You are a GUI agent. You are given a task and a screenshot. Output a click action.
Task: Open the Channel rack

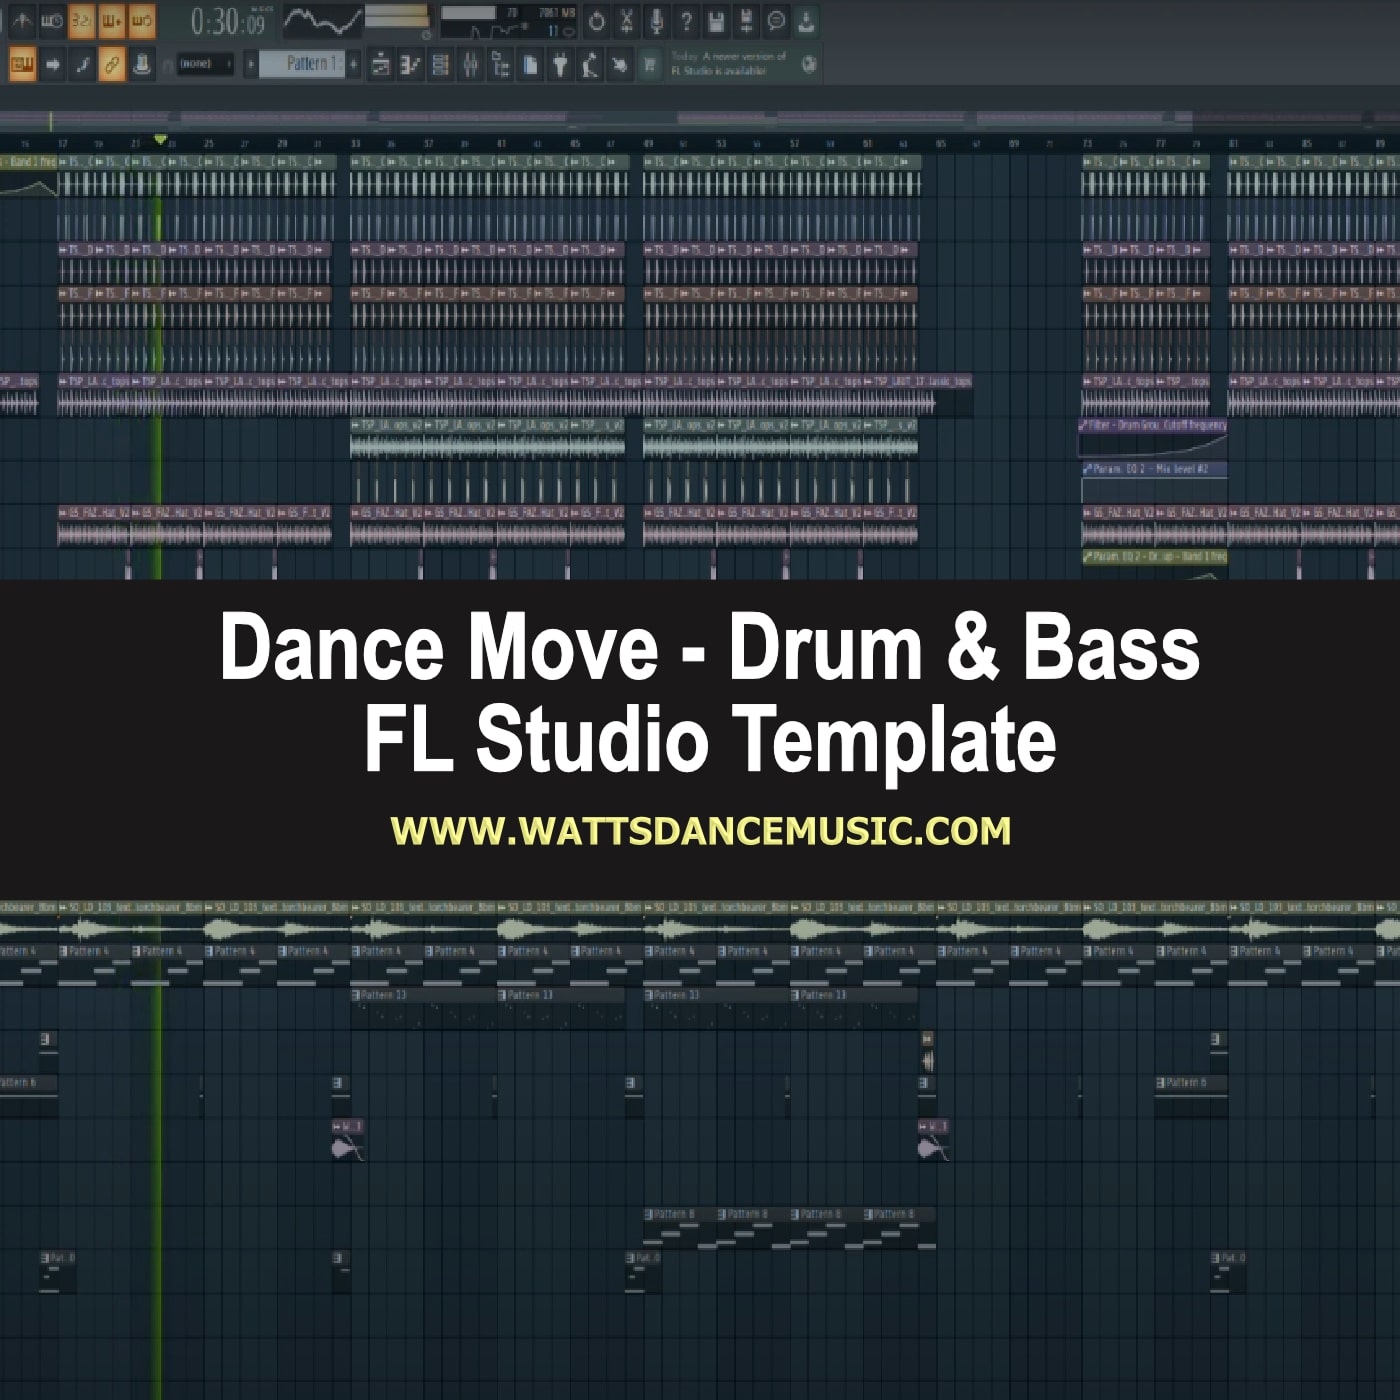click(440, 66)
